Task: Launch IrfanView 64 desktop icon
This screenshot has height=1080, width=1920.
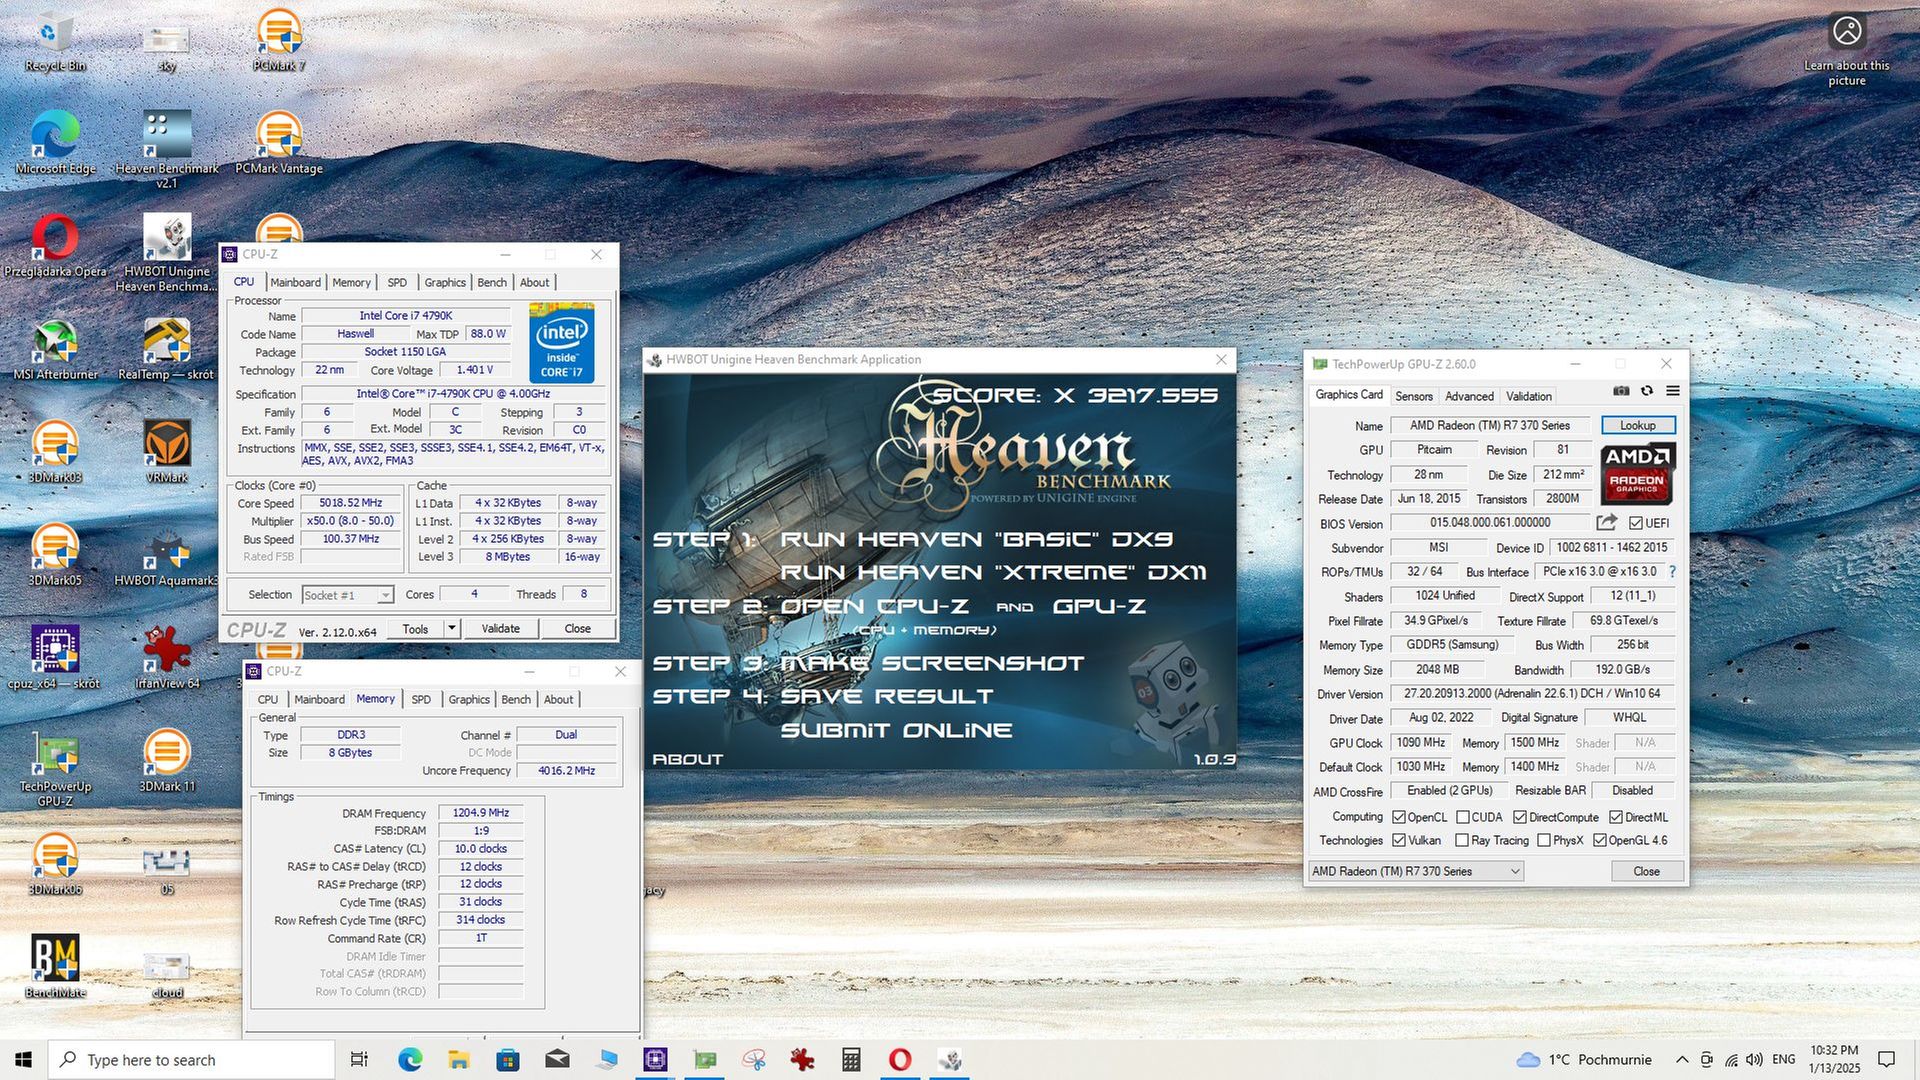Action: click(167, 658)
